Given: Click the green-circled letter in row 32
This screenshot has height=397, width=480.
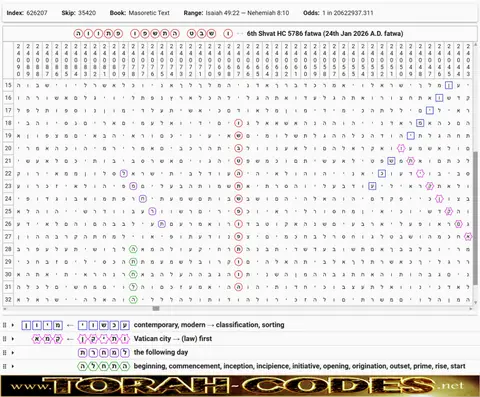Looking at the screenshot, I should pyautogui.click(x=133, y=300).
